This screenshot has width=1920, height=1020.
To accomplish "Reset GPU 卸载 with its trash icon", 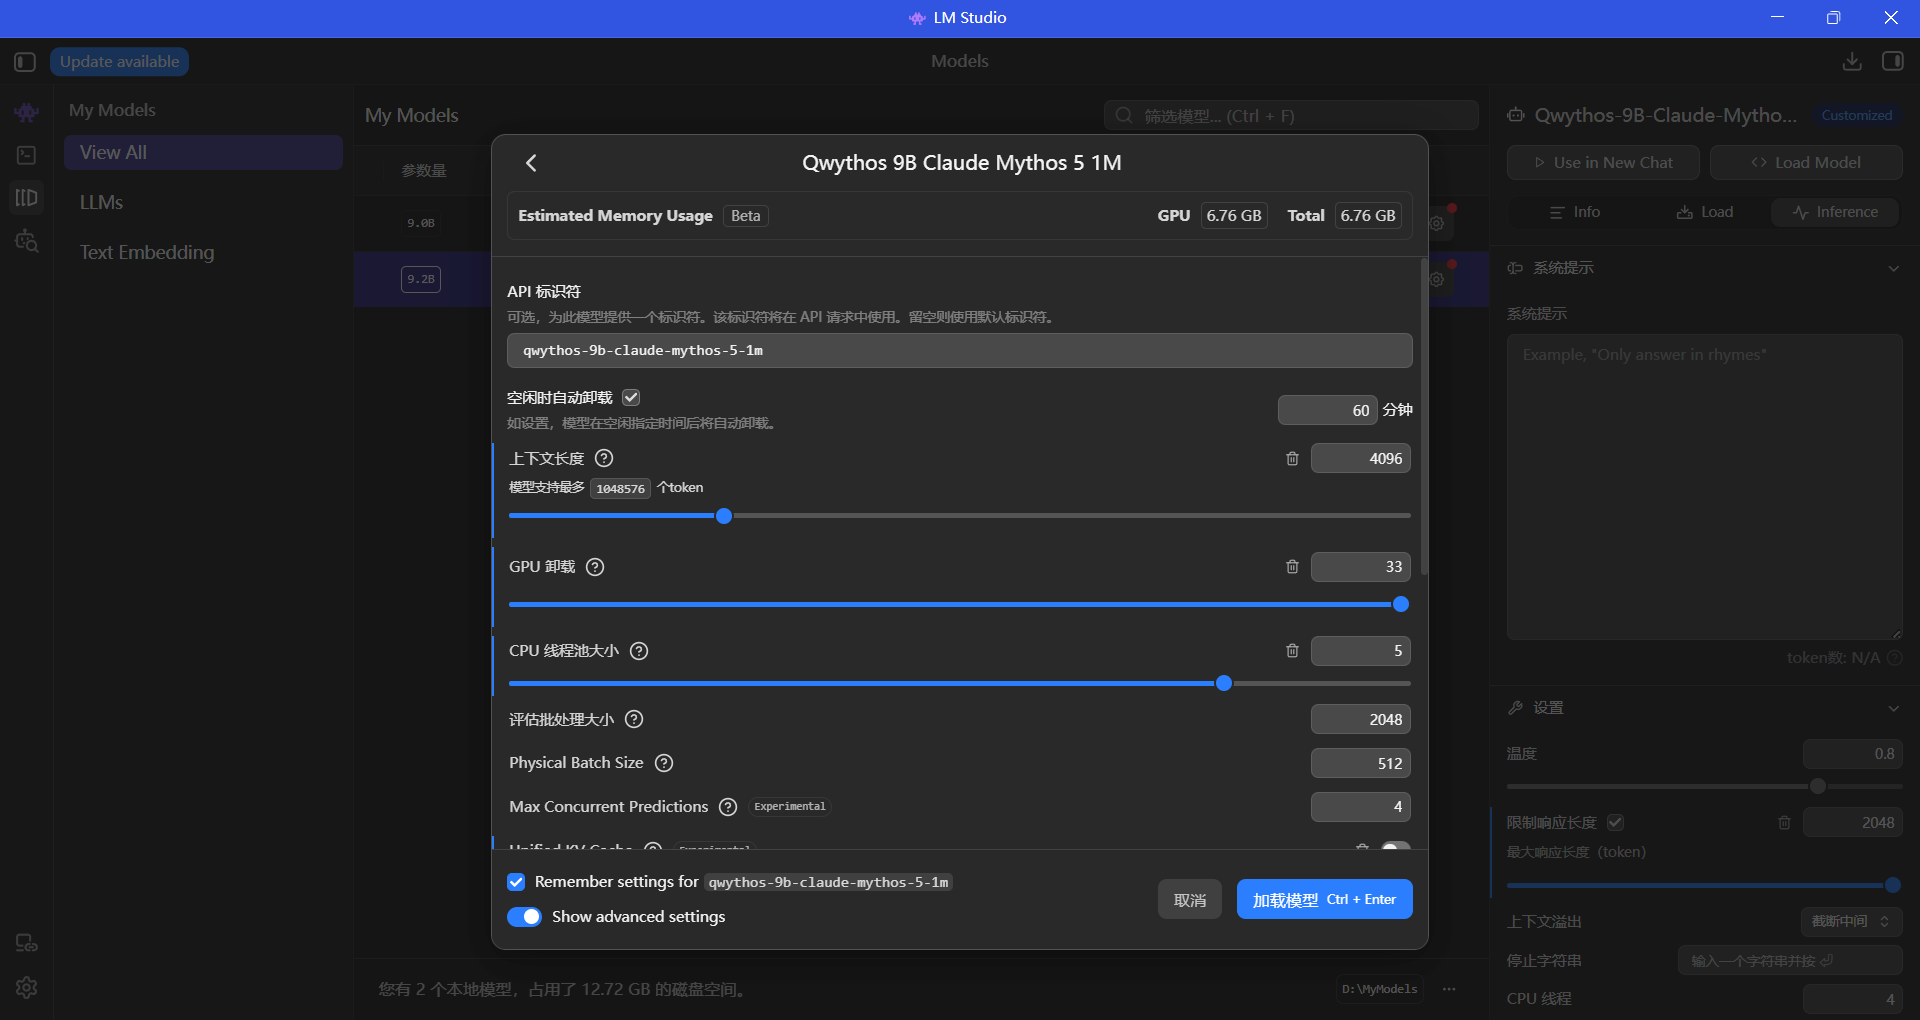I will click(1292, 567).
